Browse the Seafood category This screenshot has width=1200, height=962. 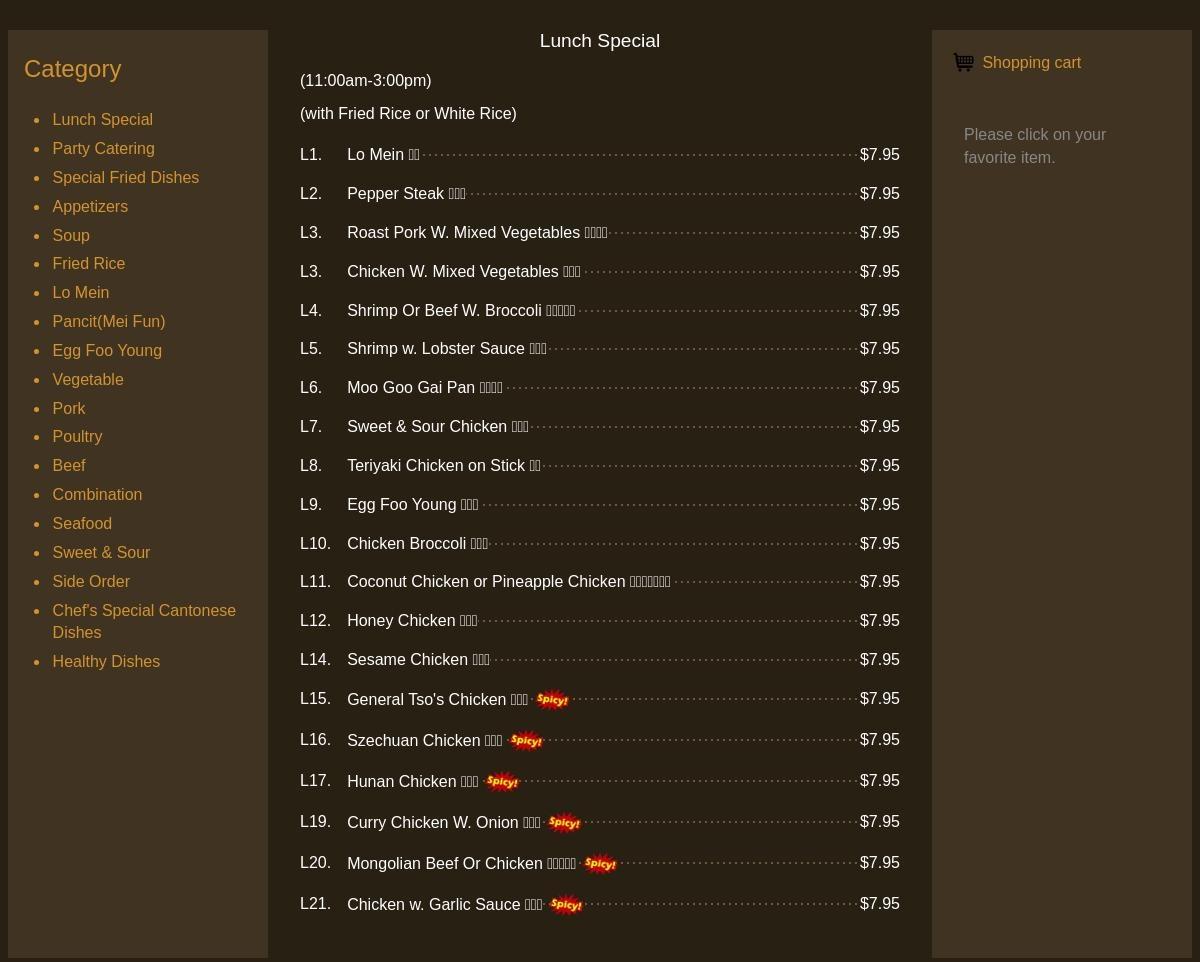coord(82,524)
